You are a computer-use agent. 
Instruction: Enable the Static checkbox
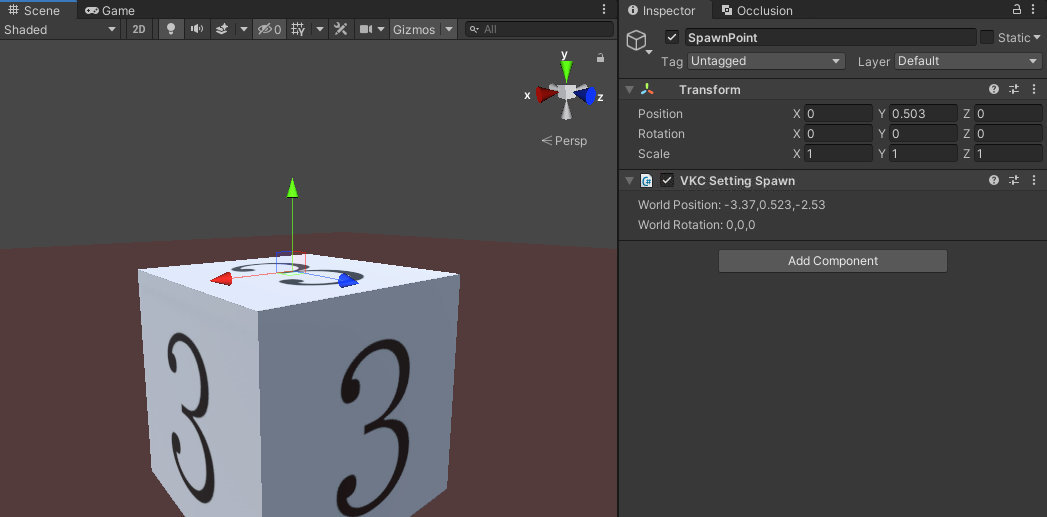tap(987, 37)
